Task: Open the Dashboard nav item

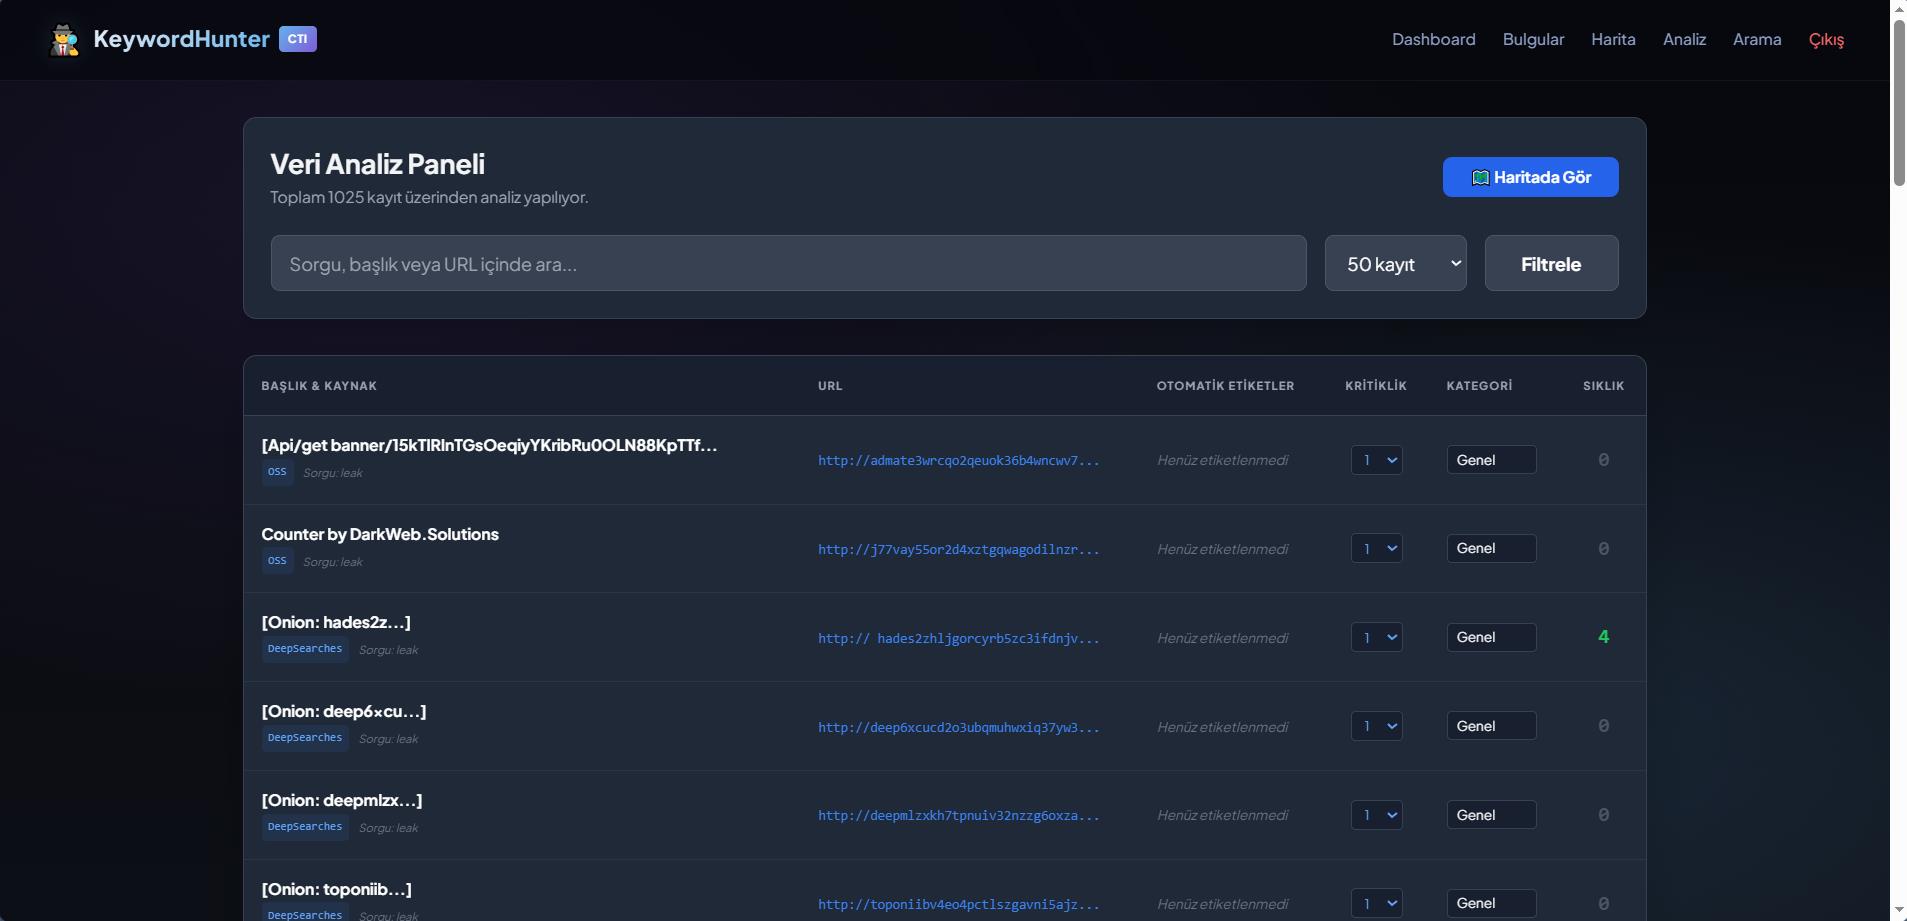Action: (x=1434, y=39)
